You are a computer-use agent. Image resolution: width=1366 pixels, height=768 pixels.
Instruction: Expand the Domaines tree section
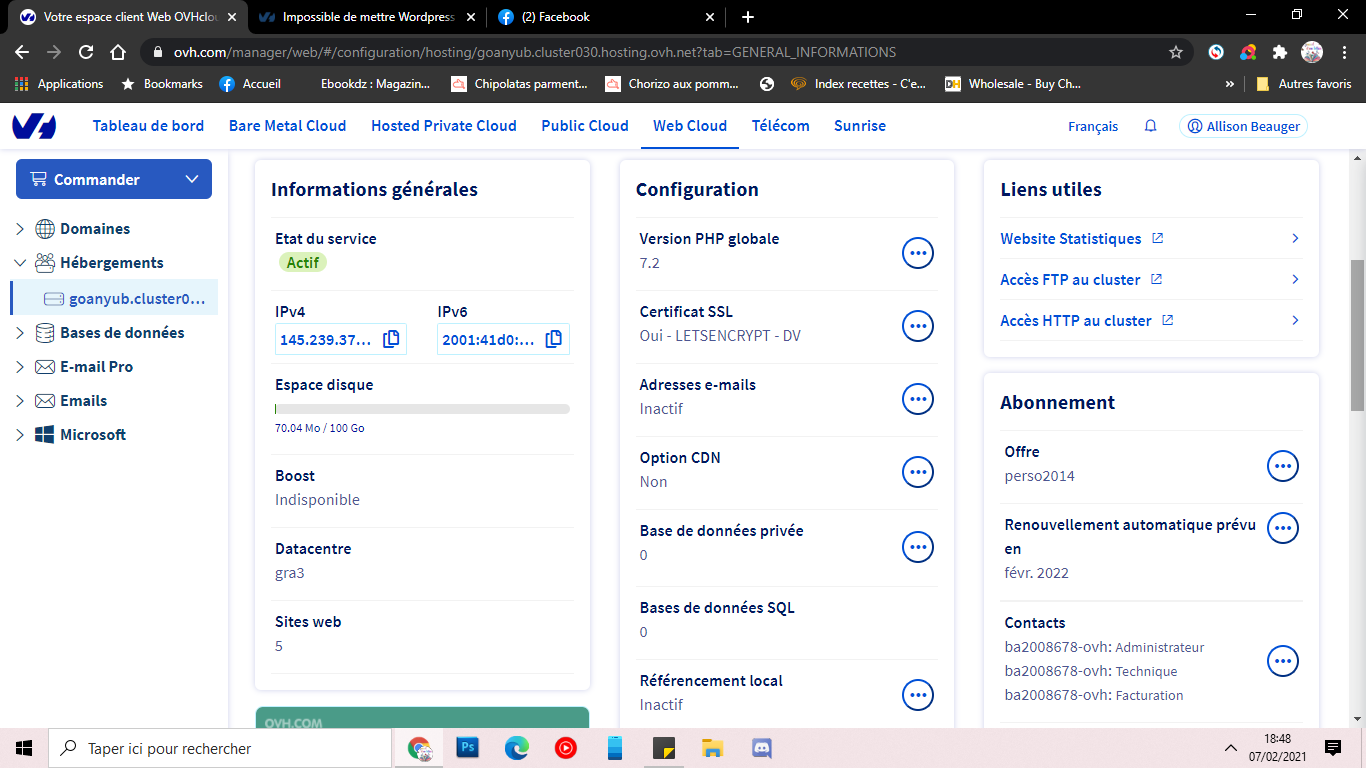(20, 229)
